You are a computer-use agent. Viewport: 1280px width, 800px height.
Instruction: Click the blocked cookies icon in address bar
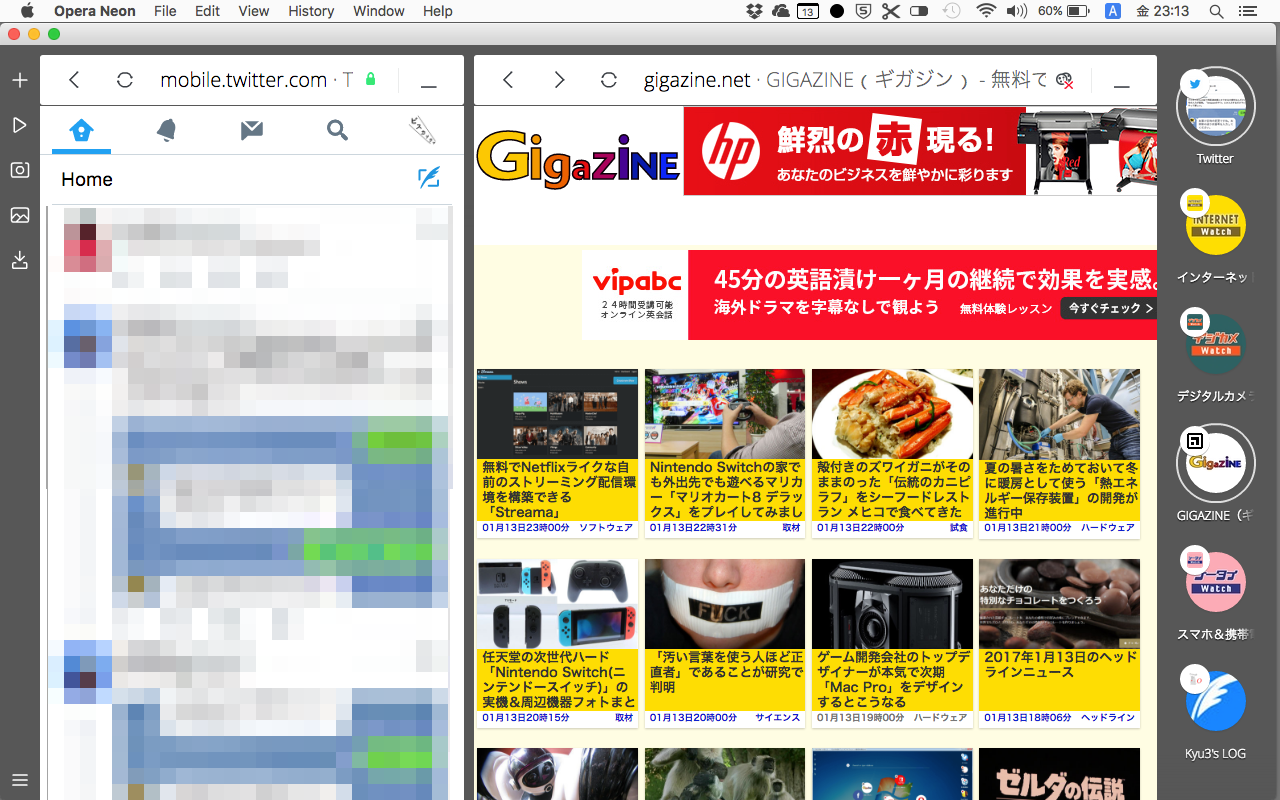pos(1065,81)
